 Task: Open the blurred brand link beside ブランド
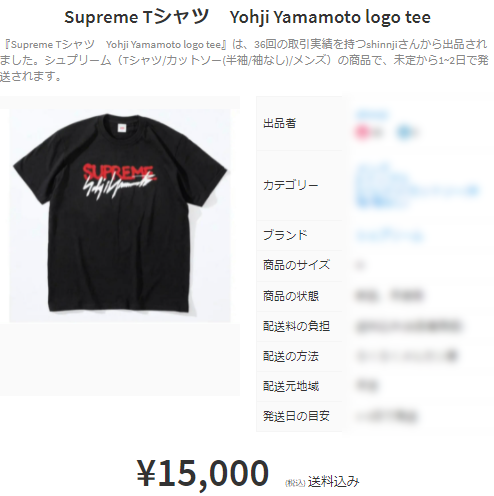point(390,235)
